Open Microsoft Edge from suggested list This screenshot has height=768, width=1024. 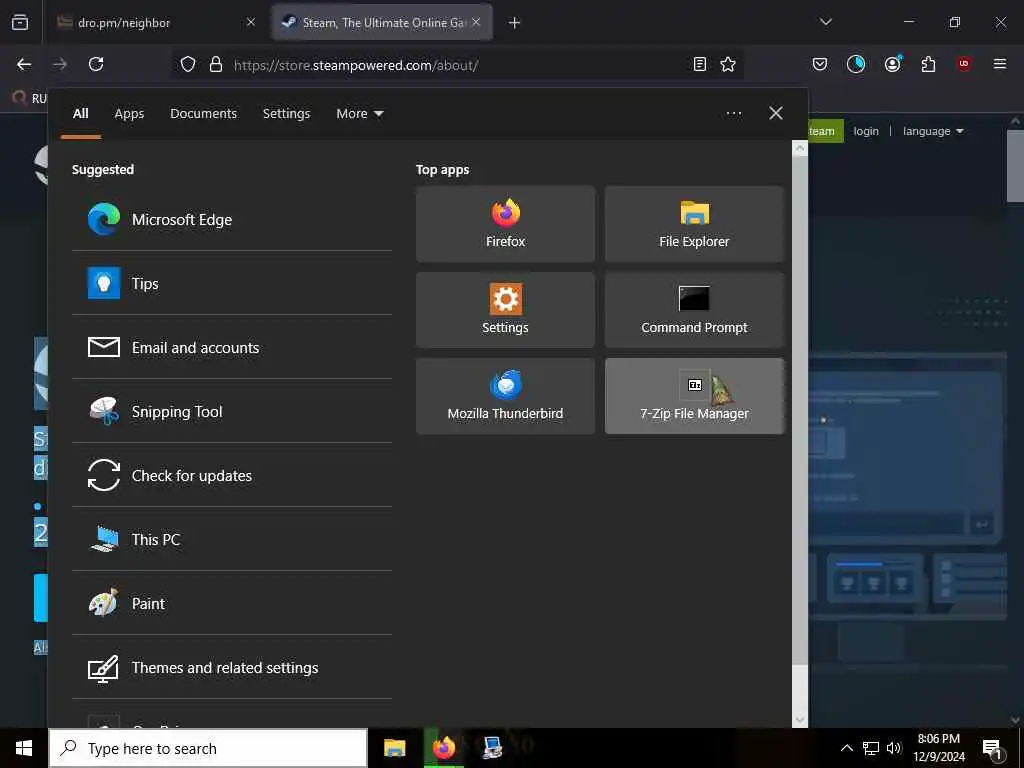coord(232,219)
